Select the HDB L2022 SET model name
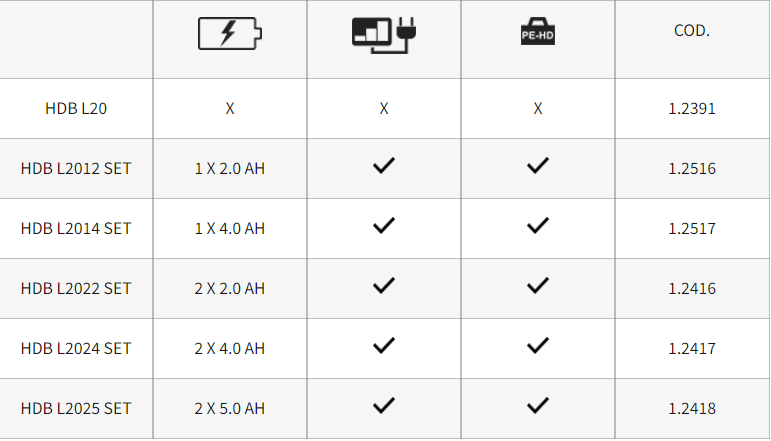The width and height of the screenshot is (771, 441). tap(76, 288)
